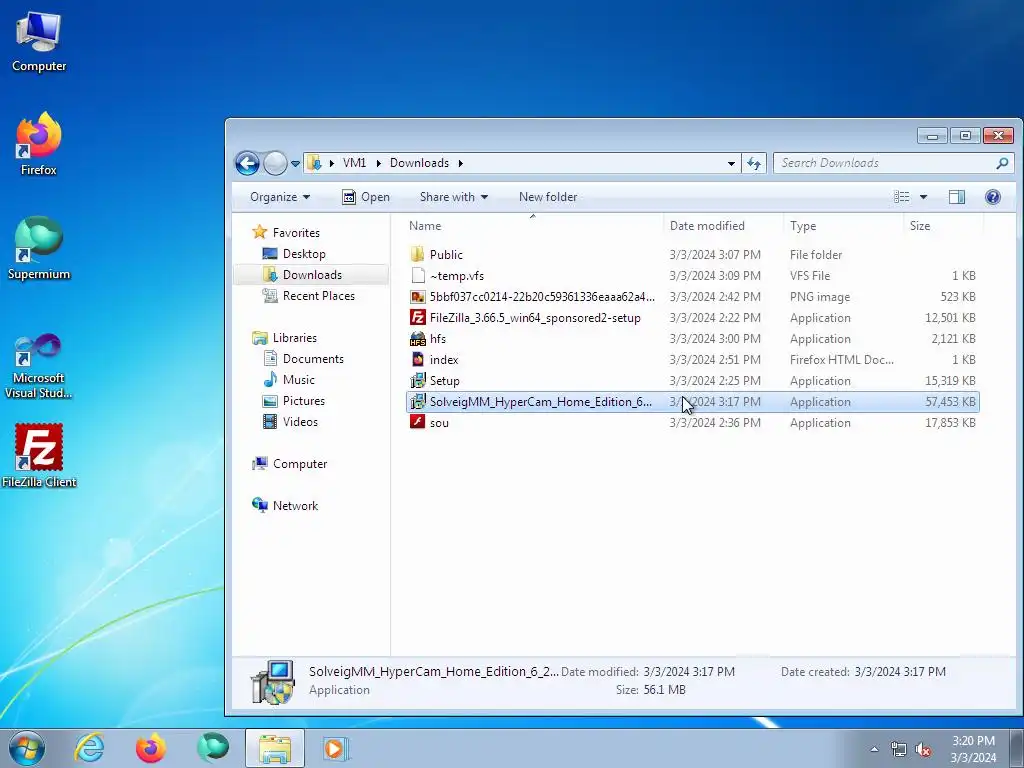Click the Open toolbar button
Screen dimensions: 1024x768
[366, 197]
